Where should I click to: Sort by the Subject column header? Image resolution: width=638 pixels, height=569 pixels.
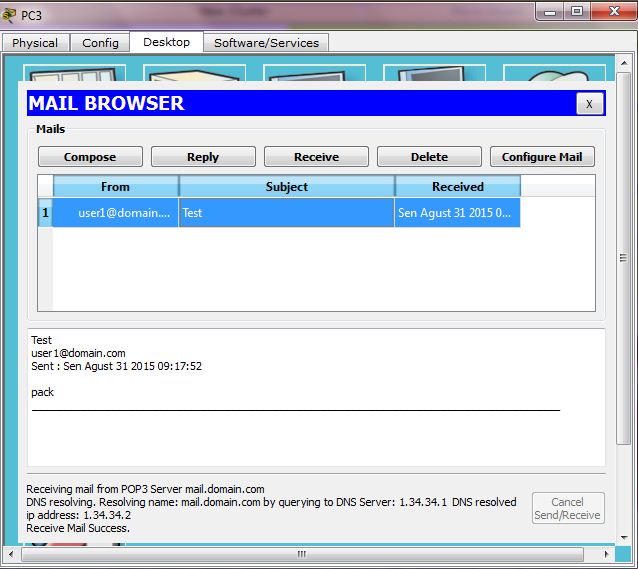(286, 186)
